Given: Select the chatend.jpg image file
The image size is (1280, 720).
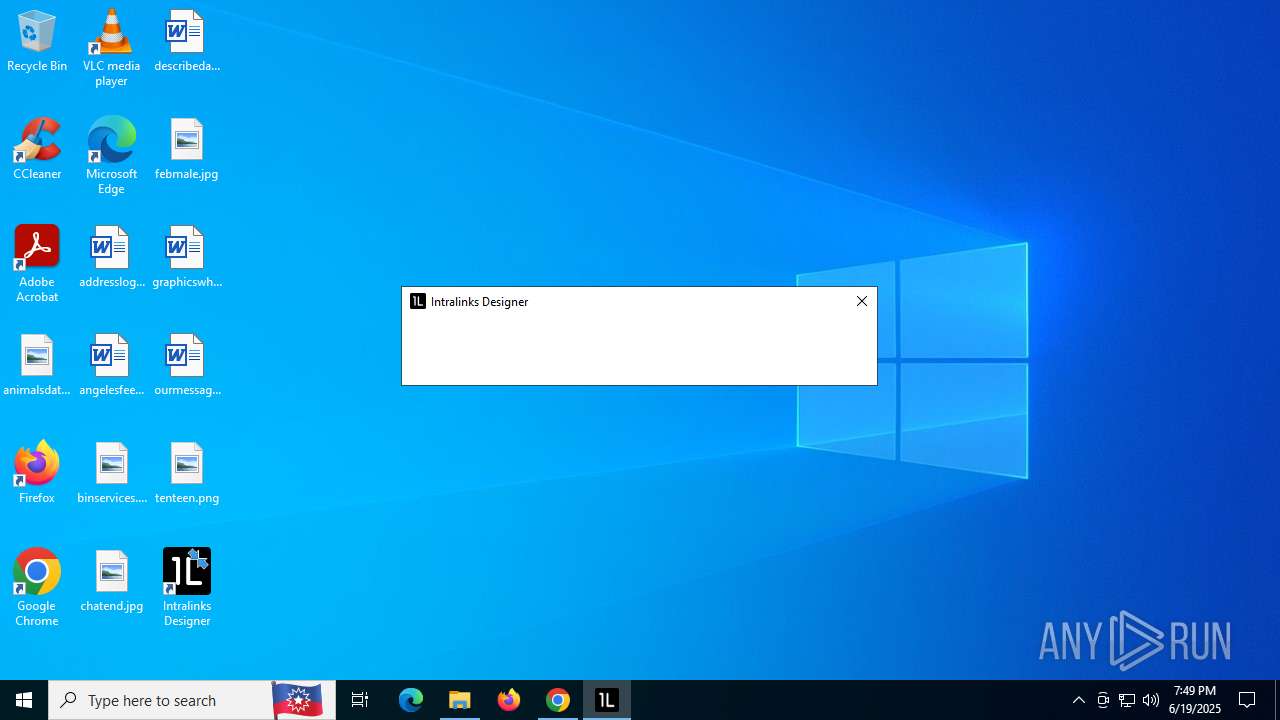Looking at the screenshot, I should (111, 581).
